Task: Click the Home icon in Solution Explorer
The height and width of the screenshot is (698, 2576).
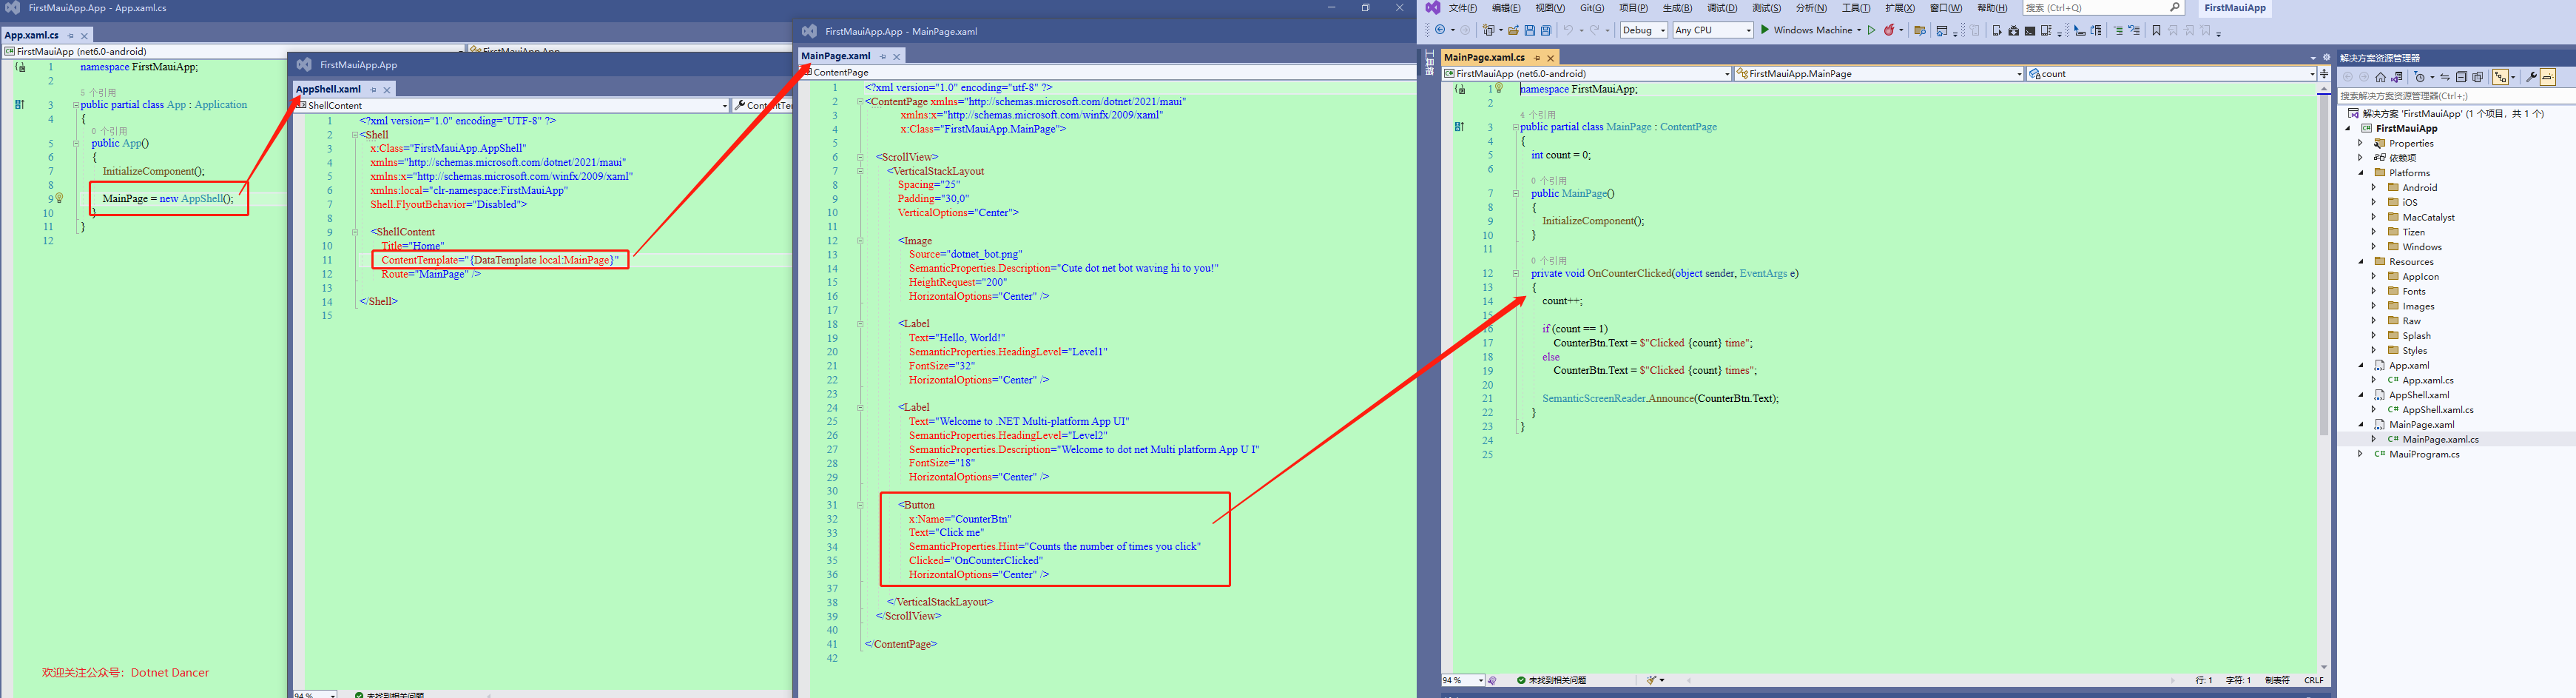Action: pos(2381,77)
